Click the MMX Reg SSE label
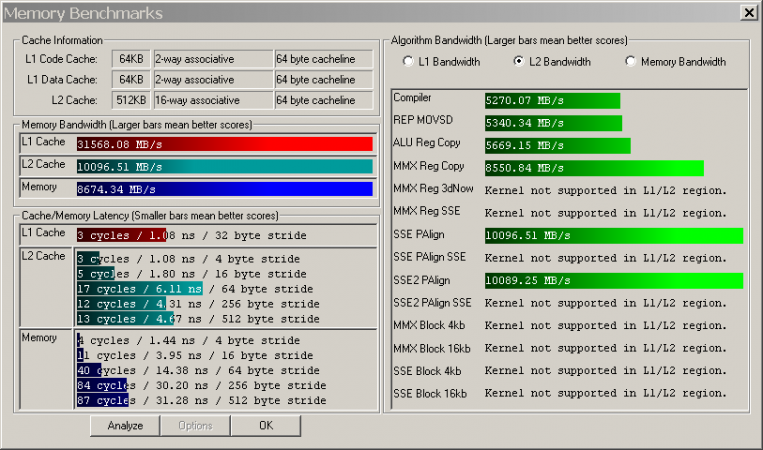This screenshot has height=450, width=763. 427,211
